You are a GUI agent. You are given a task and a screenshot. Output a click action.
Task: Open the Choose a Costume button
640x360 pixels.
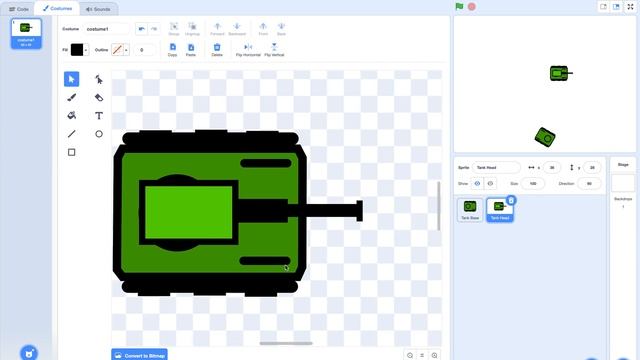pyautogui.click(x=29, y=353)
